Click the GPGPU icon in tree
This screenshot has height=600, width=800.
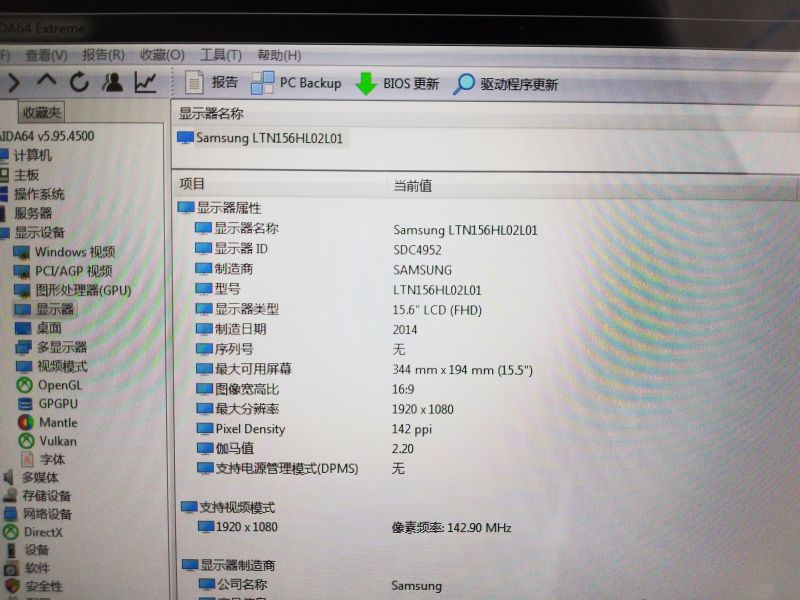pyautogui.click(x=25, y=404)
